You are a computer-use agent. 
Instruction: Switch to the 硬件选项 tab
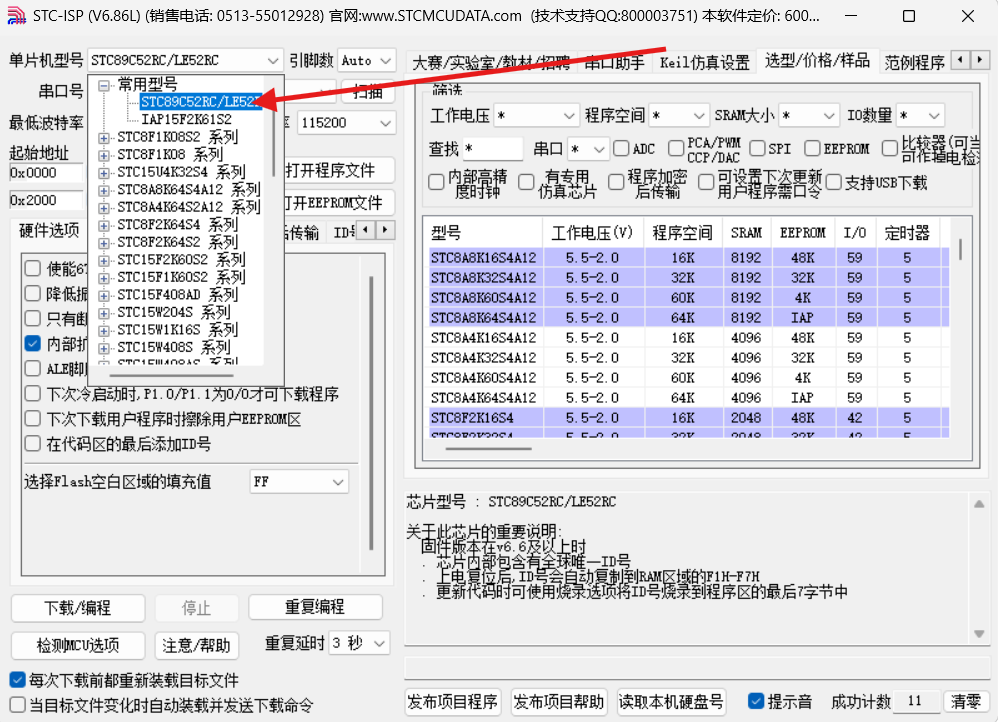point(49,230)
